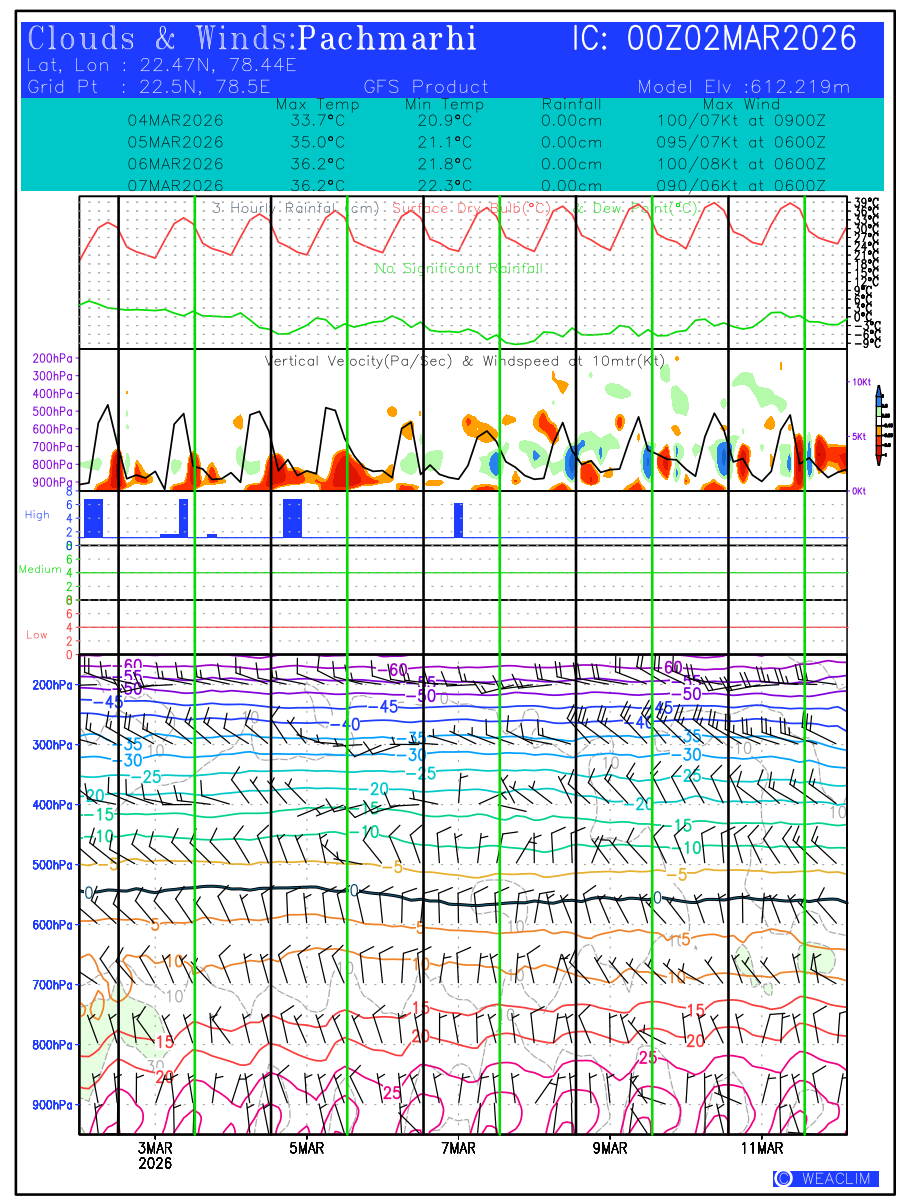Click the Max Wind column header
900x1200 pixels.
point(741,104)
